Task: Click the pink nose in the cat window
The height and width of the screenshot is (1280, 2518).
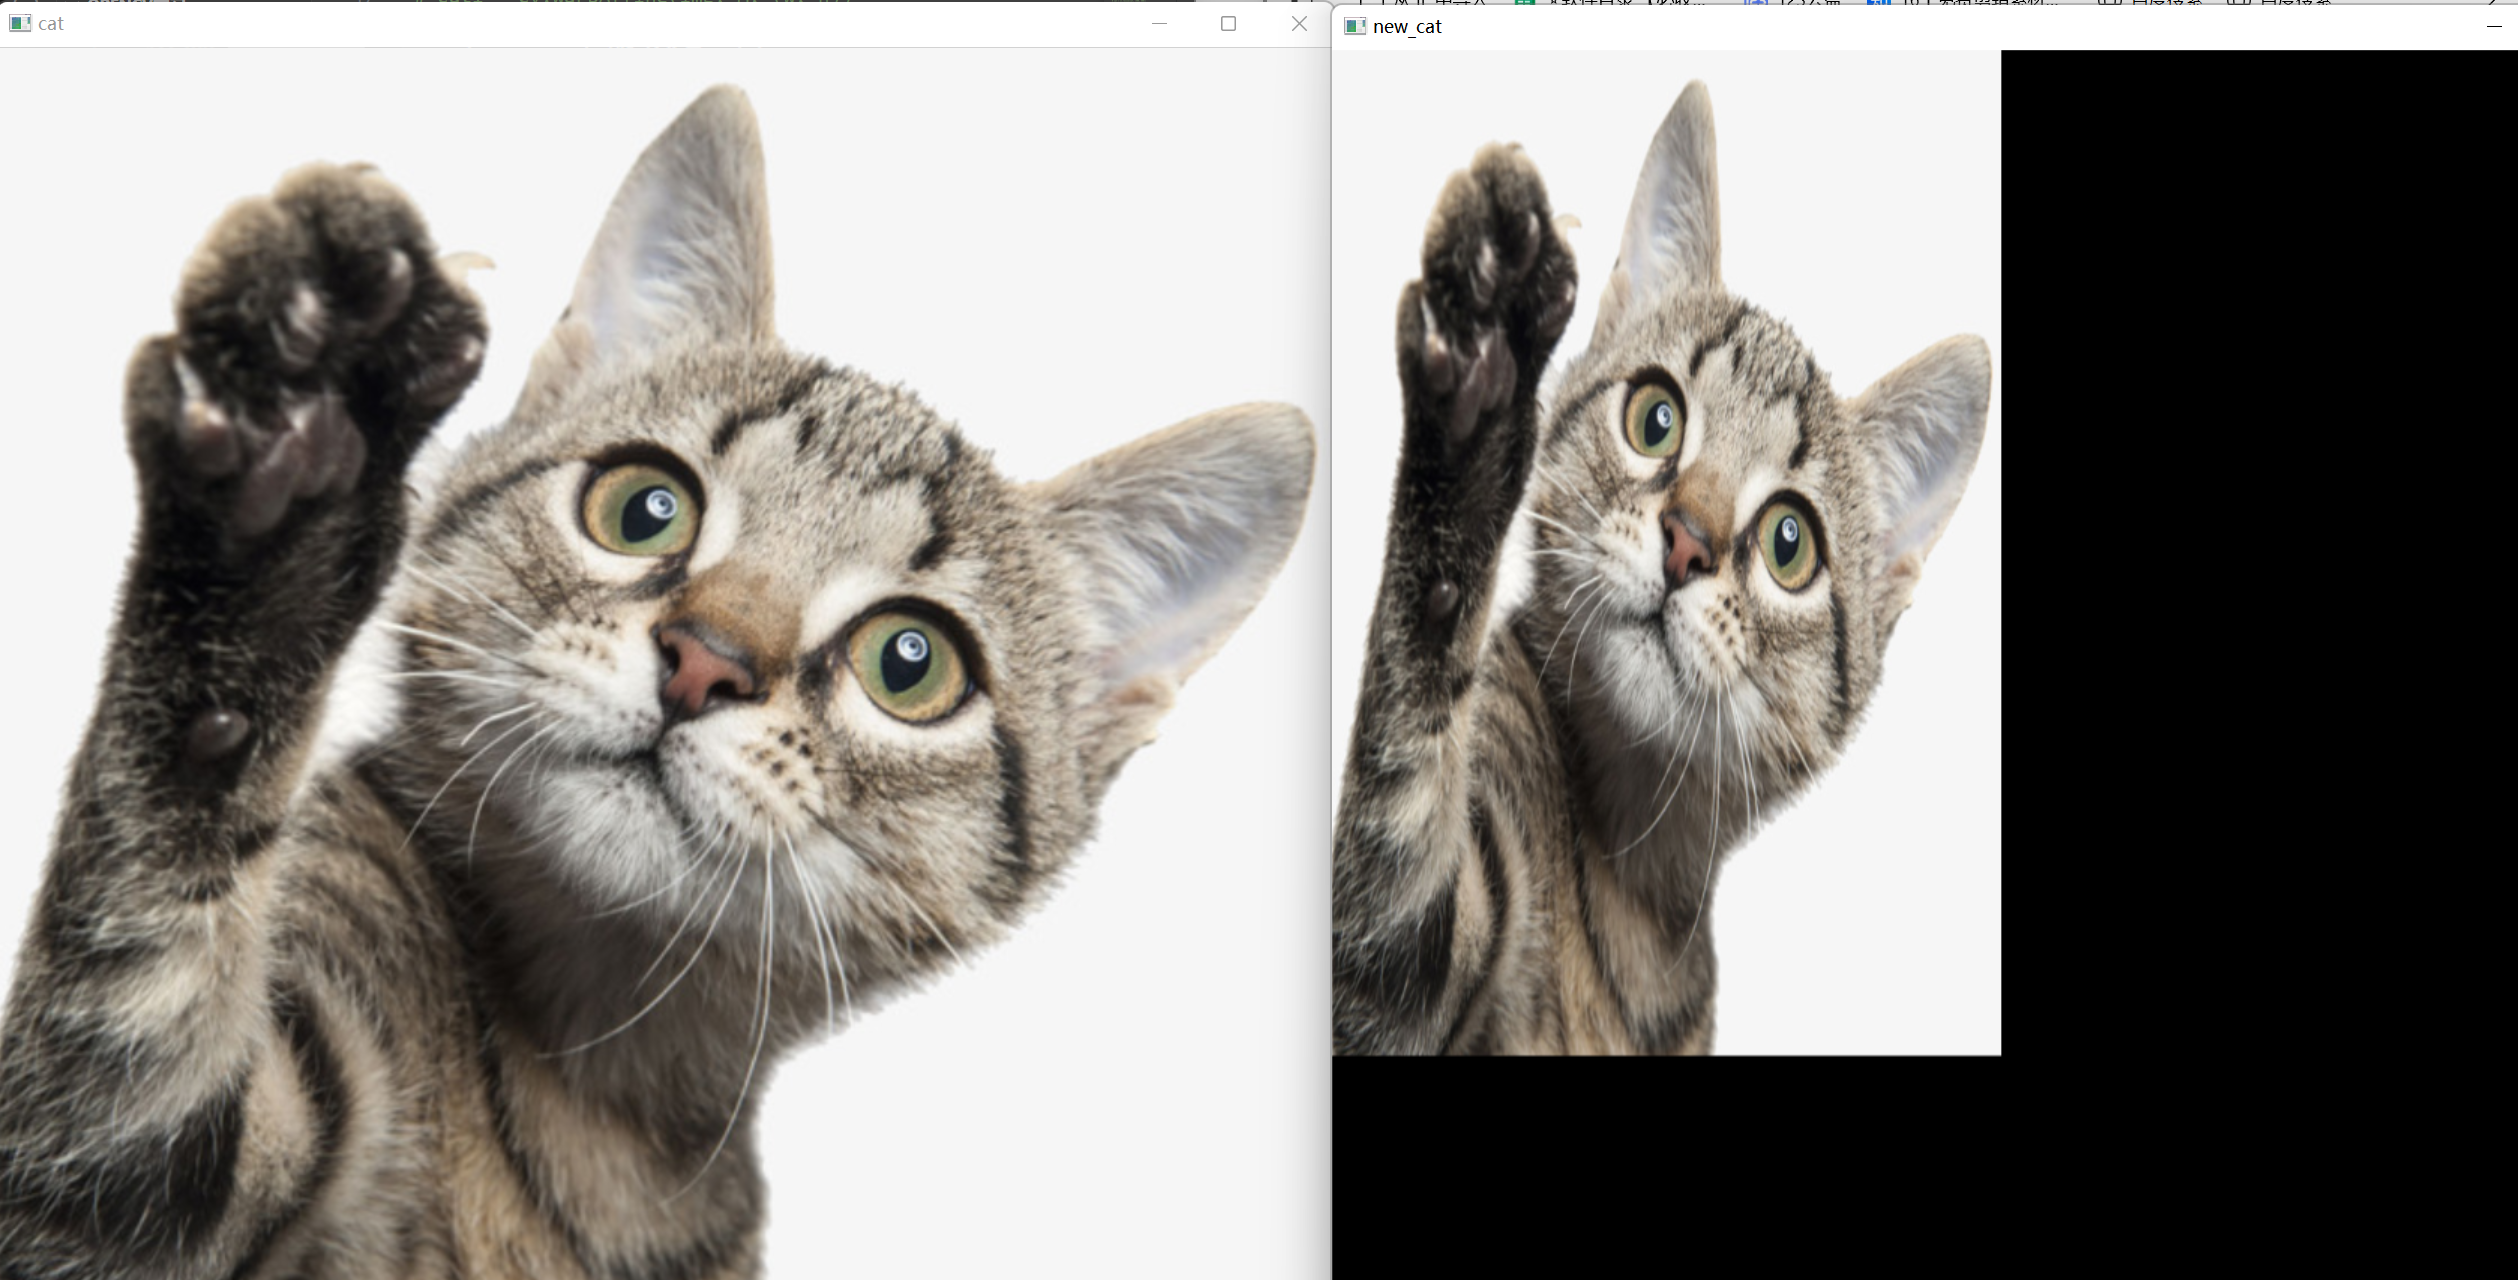Action: (x=703, y=670)
